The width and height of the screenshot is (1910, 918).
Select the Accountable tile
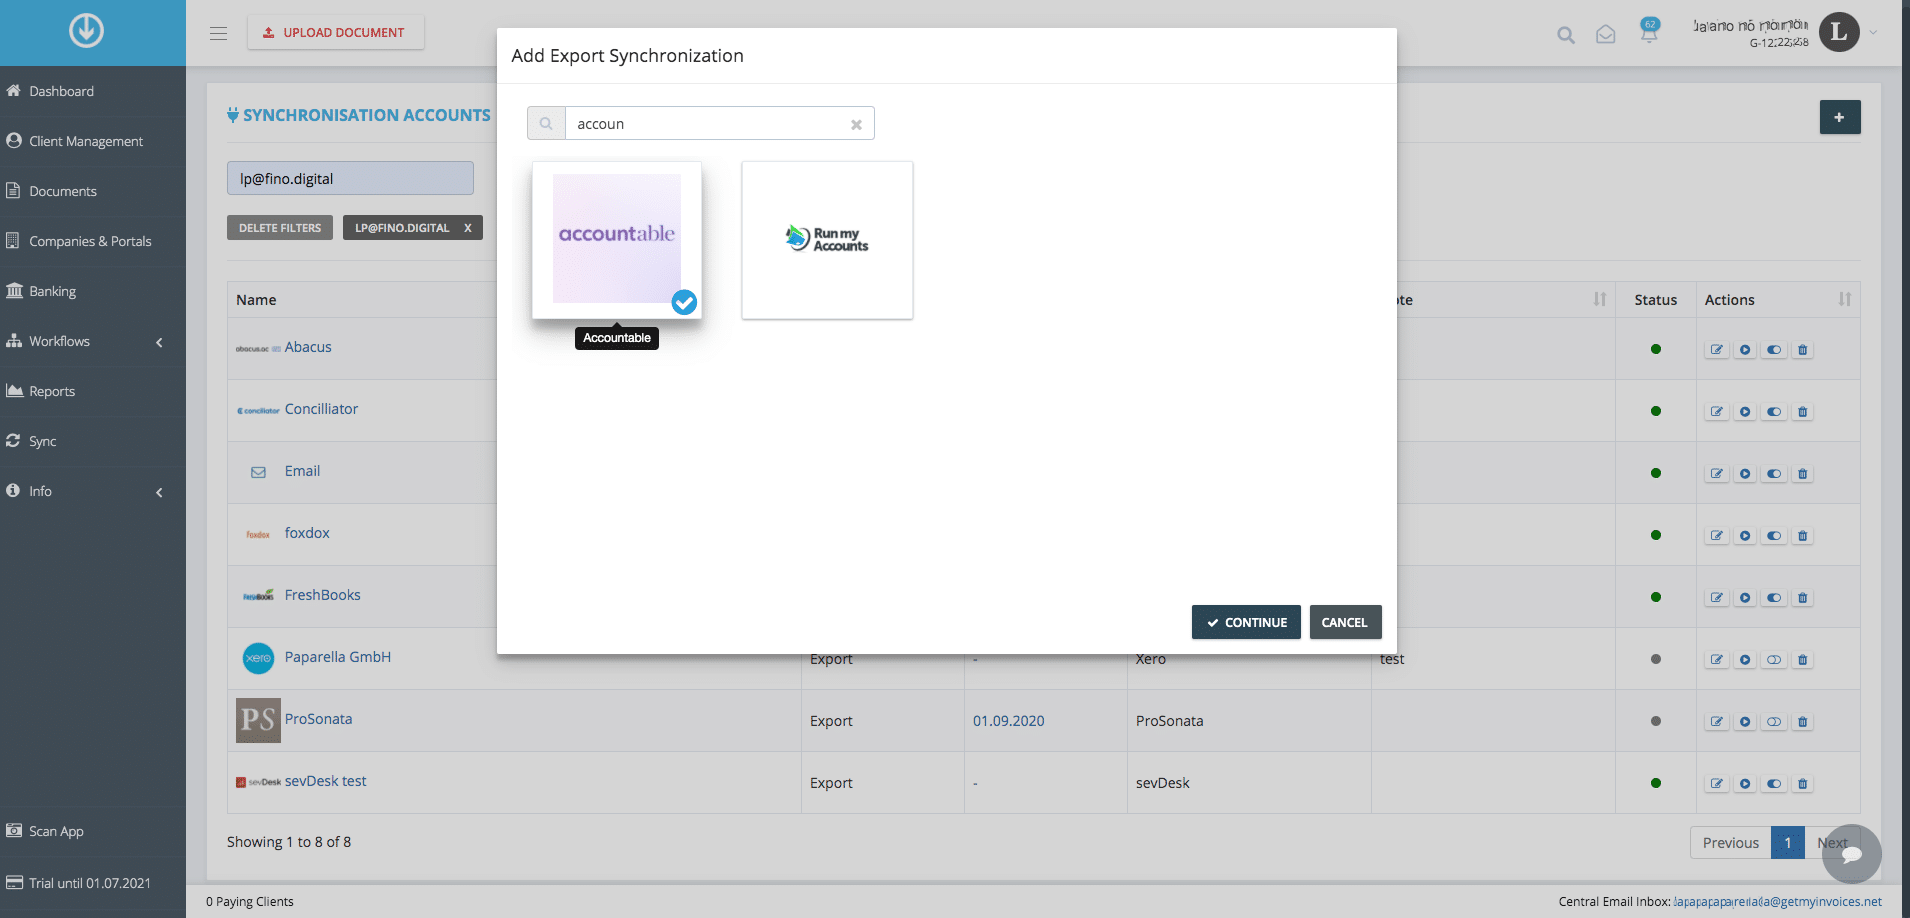click(617, 240)
